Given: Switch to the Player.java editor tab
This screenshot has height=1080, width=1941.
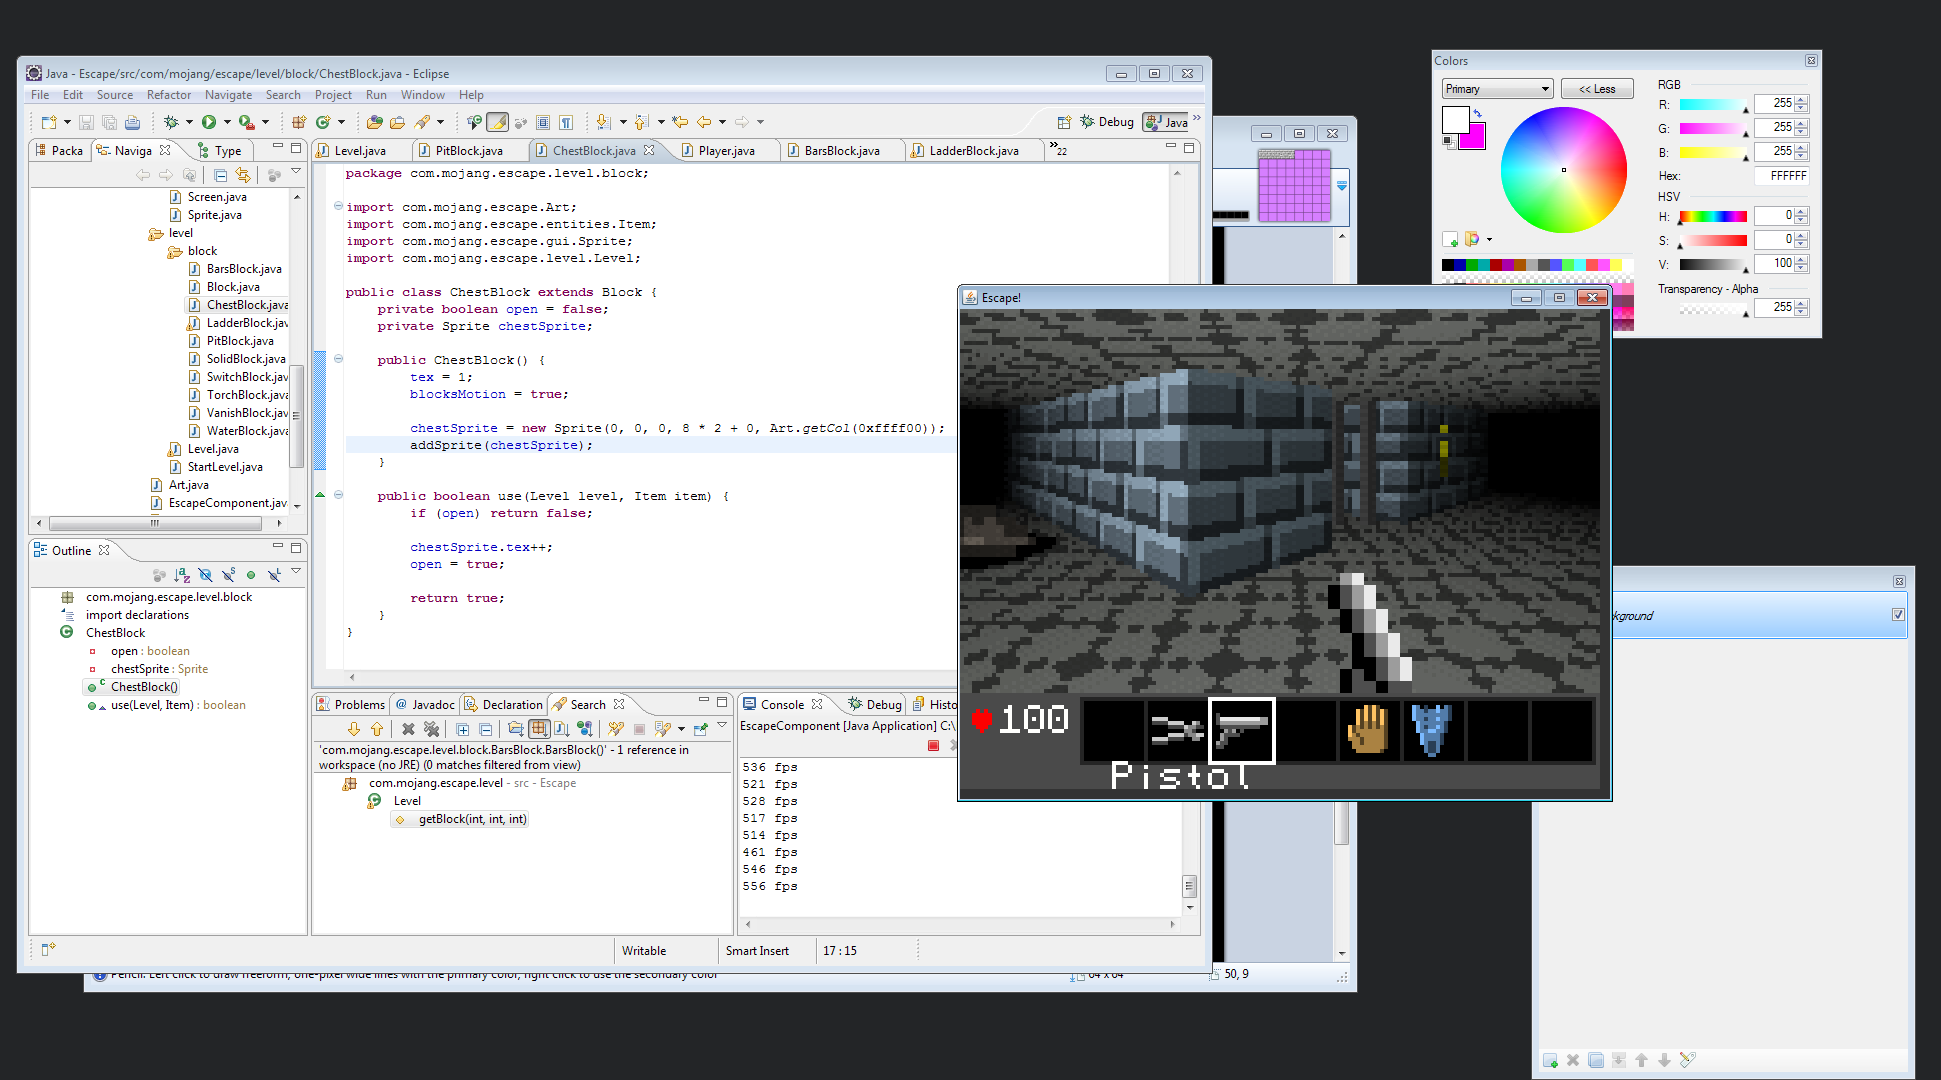Looking at the screenshot, I should tap(726, 151).
